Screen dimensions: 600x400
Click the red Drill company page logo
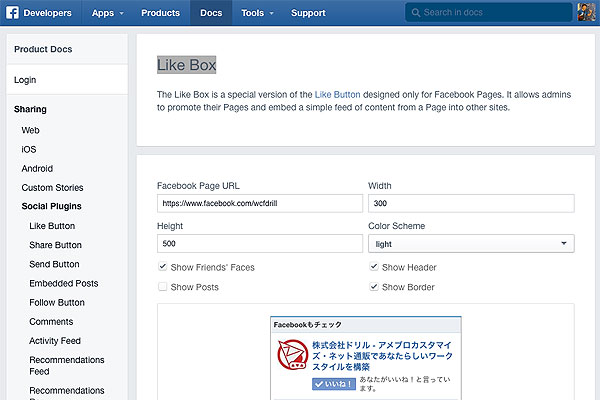pos(293,355)
